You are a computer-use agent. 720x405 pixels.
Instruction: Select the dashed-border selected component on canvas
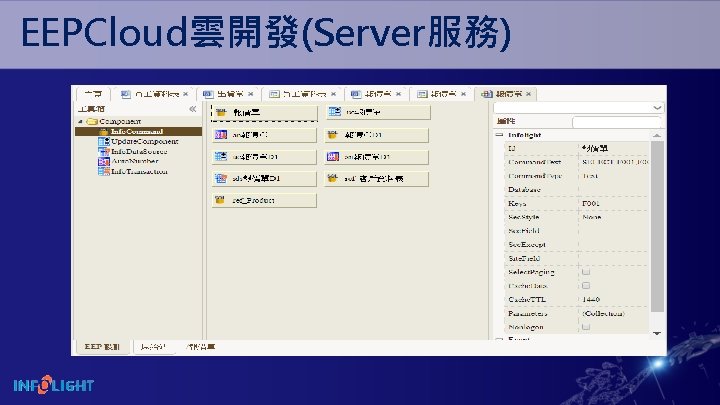[264, 112]
